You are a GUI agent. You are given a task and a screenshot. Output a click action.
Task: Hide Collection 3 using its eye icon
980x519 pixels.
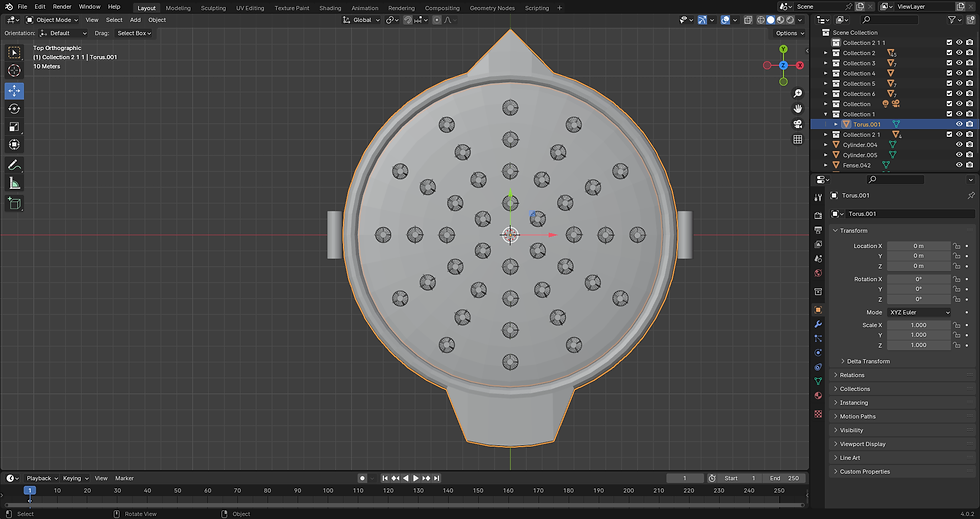coord(958,63)
